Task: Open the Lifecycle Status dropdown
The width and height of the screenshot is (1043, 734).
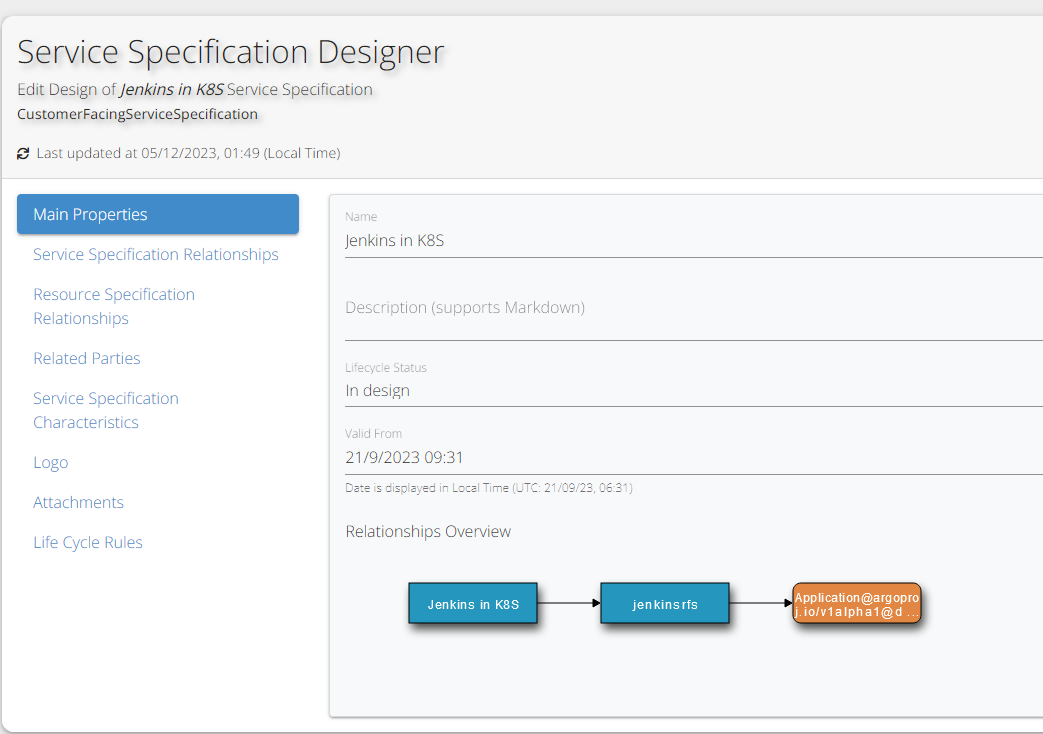Action: (x=690, y=391)
